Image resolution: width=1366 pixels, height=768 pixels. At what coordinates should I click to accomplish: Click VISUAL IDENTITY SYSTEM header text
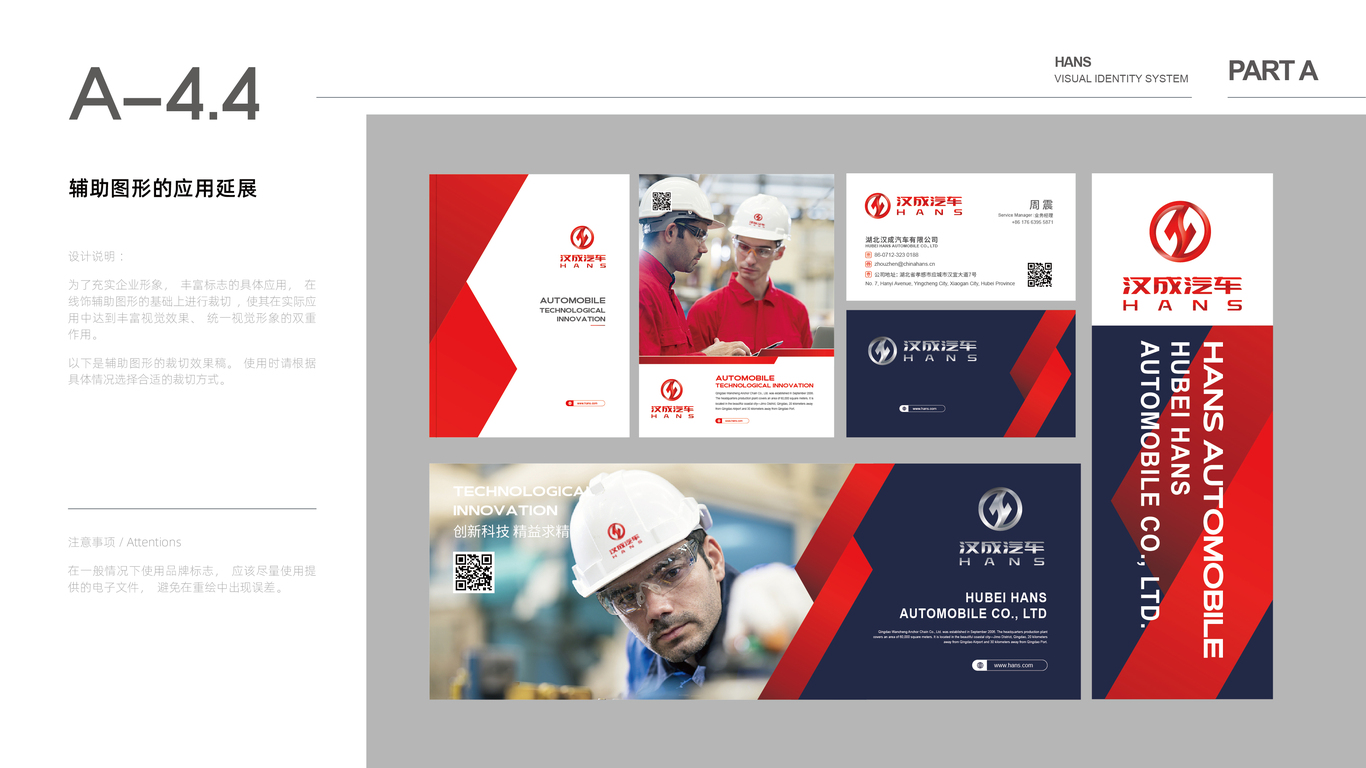click(1121, 78)
